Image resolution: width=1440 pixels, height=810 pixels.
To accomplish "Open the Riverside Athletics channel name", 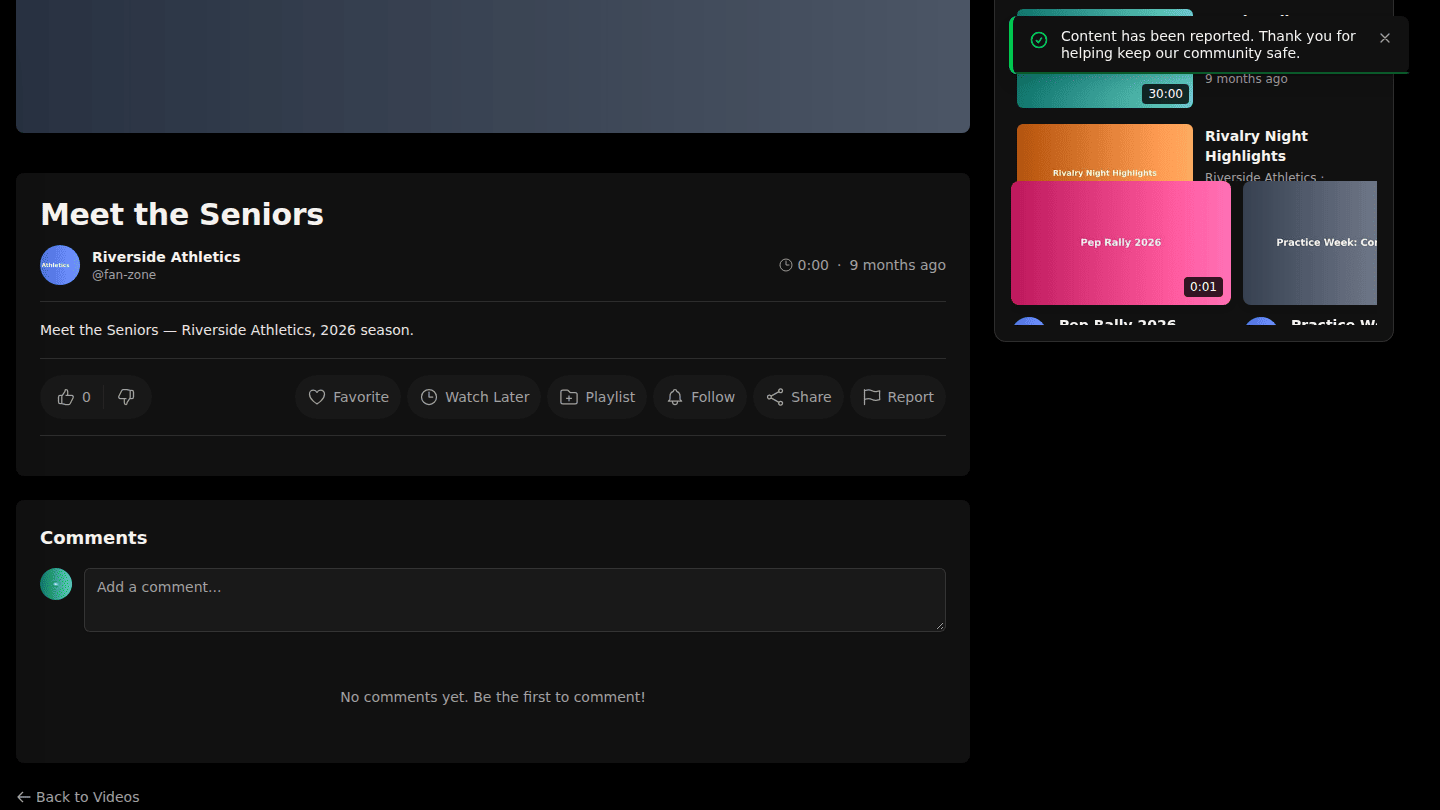I will (166, 257).
